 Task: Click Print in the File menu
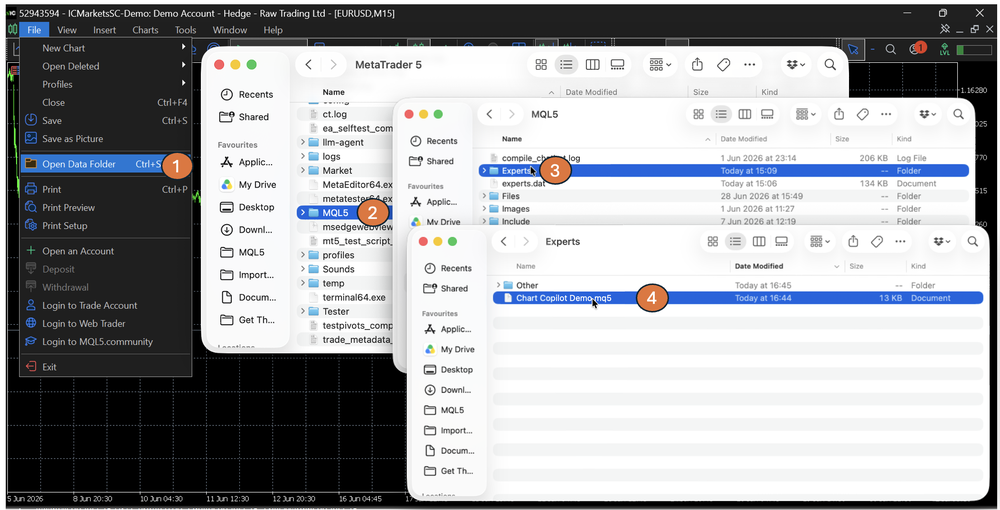[x=106, y=189]
